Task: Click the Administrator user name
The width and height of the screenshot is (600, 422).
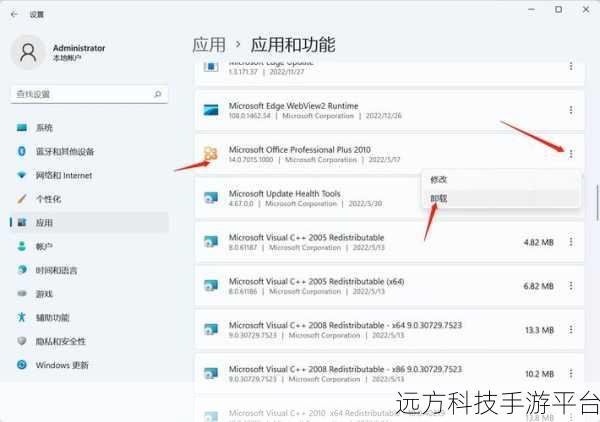Action: point(79,48)
